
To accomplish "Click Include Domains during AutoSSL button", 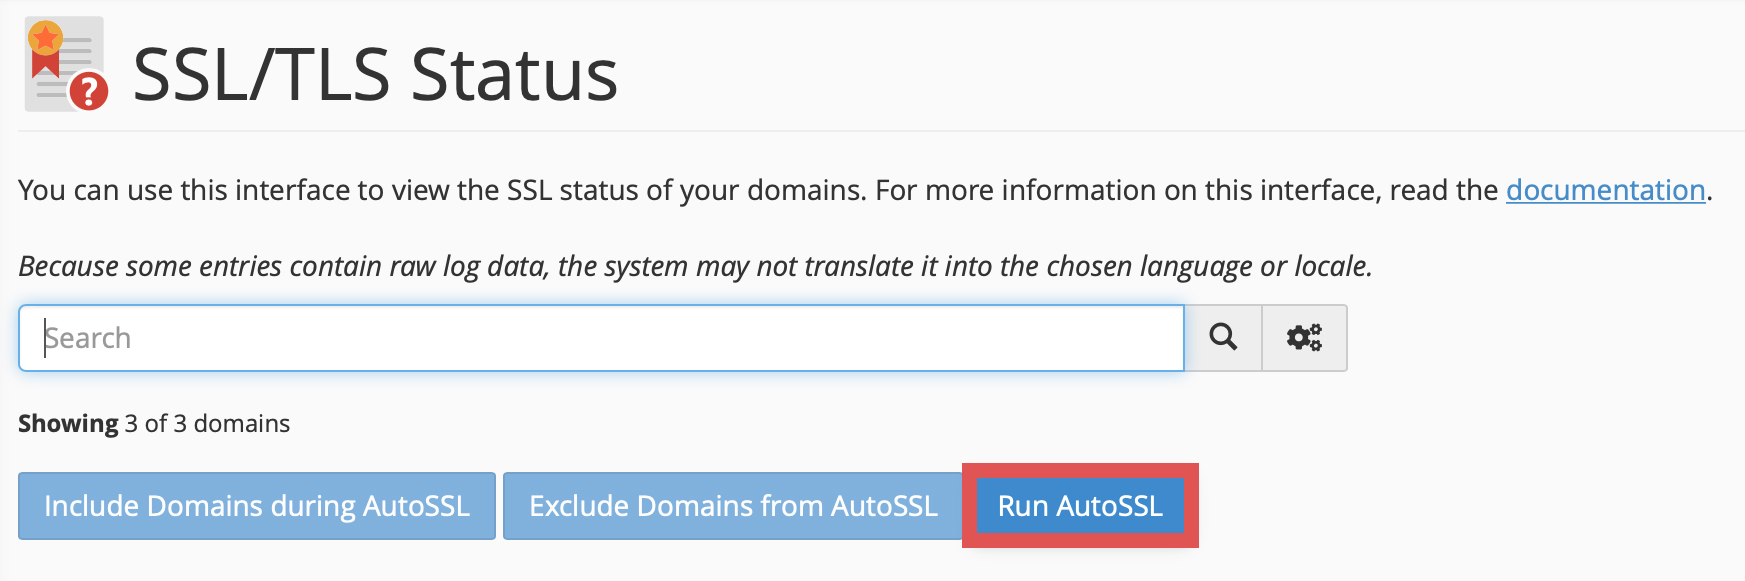I will 257,506.
